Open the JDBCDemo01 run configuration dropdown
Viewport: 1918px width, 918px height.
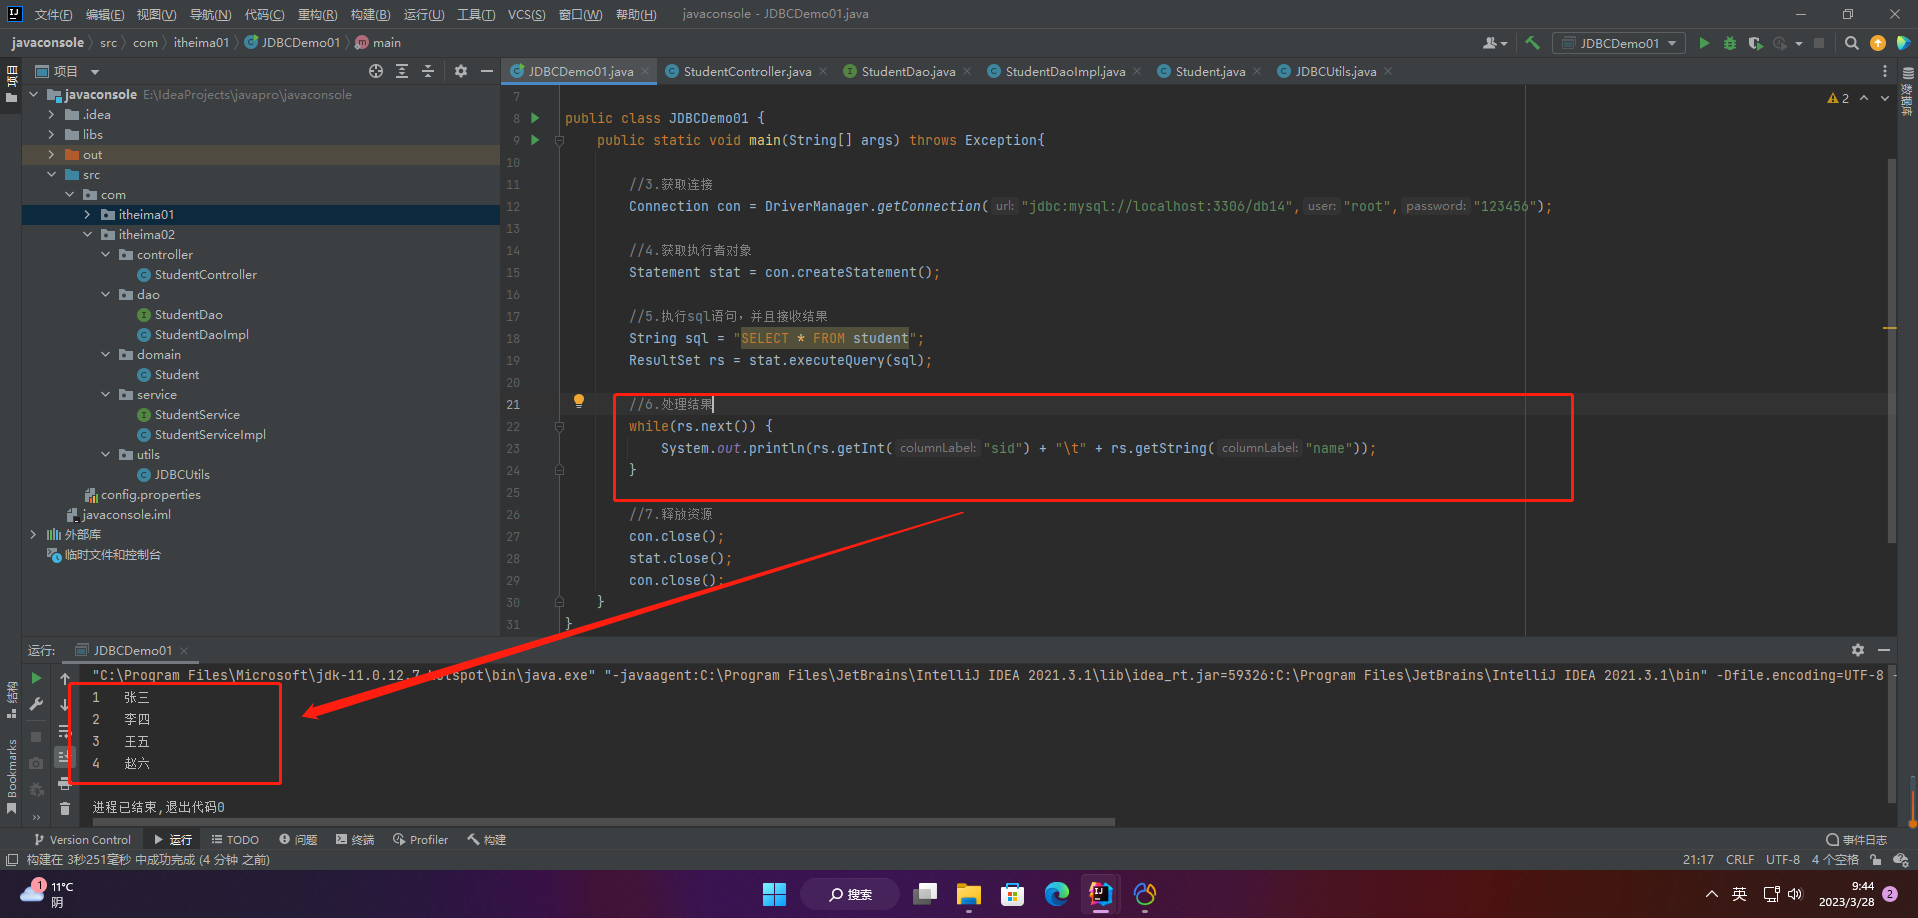point(1618,43)
